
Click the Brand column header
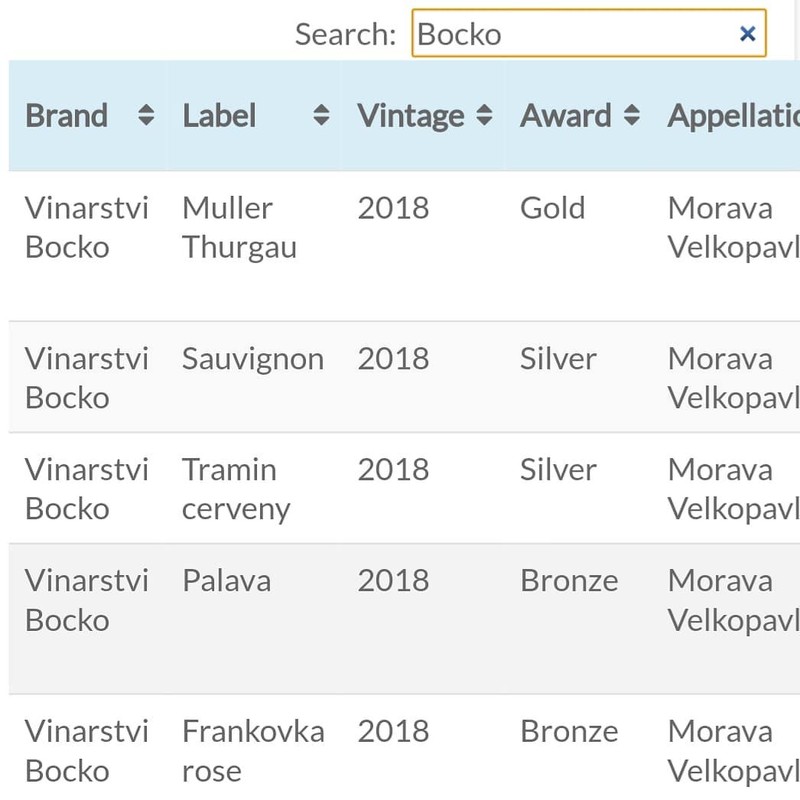click(66, 116)
